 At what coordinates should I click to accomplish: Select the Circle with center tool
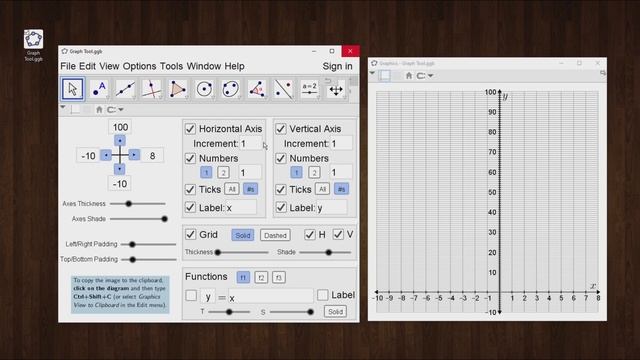[x=204, y=89]
